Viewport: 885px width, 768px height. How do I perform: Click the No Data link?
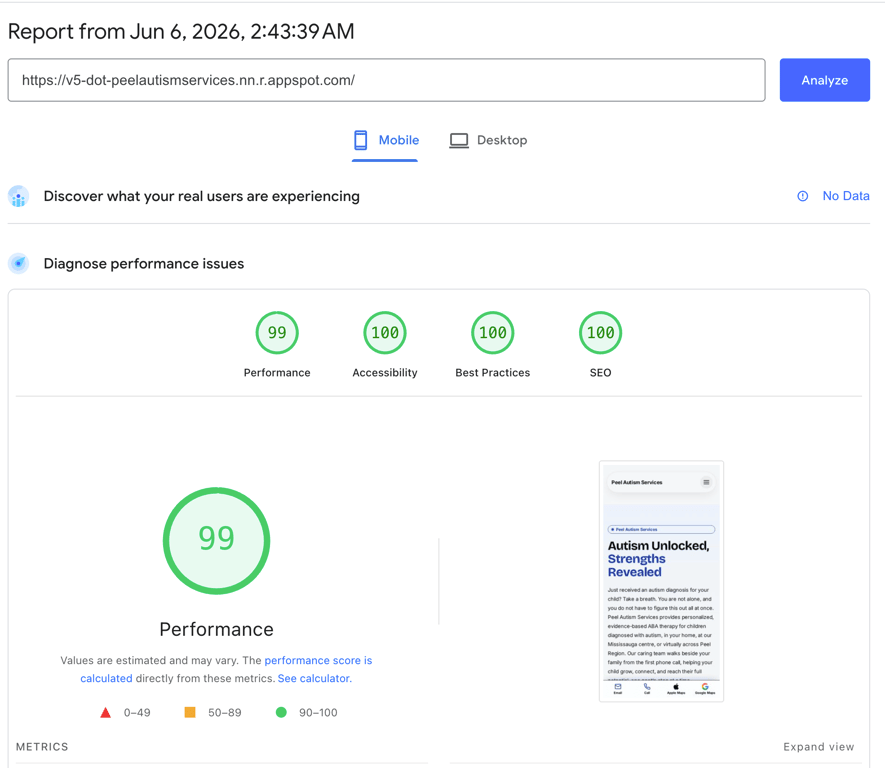tap(845, 196)
